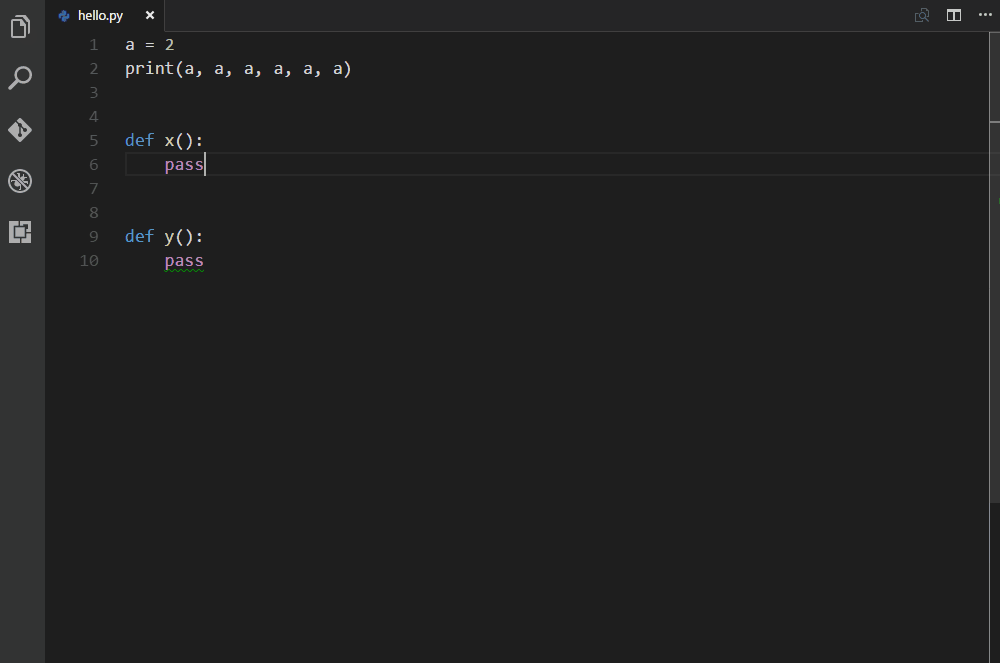Split the editor into two panes
The width and height of the screenshot is (1000, 663).
coord(953,15)
